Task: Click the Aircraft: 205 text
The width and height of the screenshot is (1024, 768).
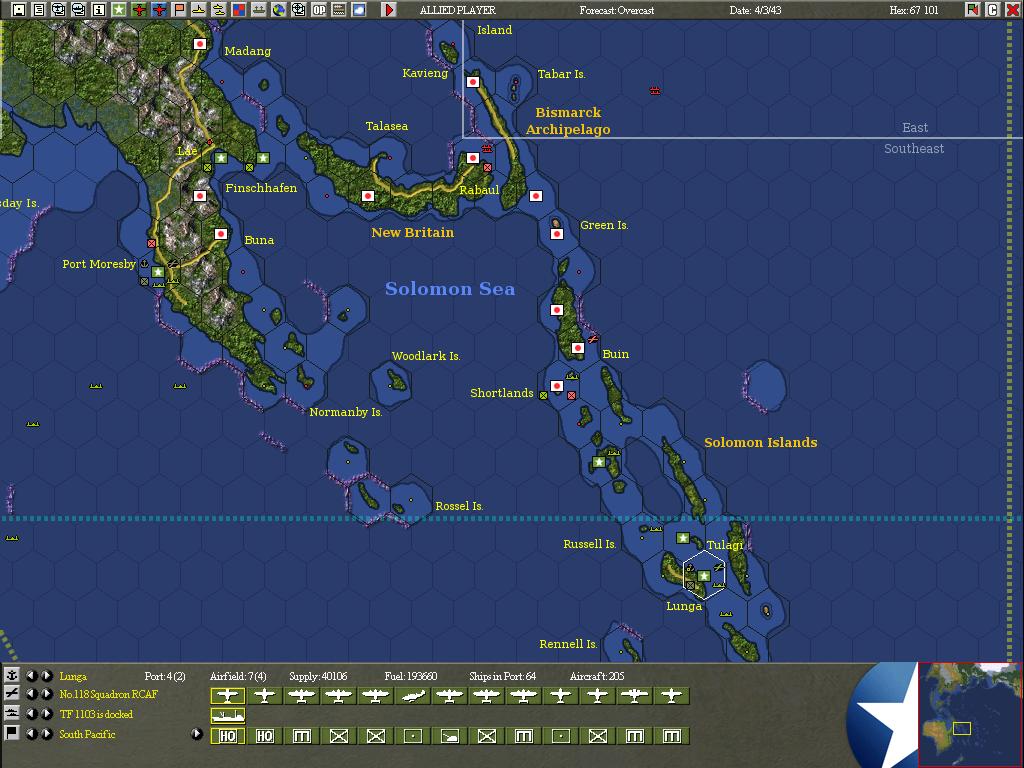Action: pos(597,676)
